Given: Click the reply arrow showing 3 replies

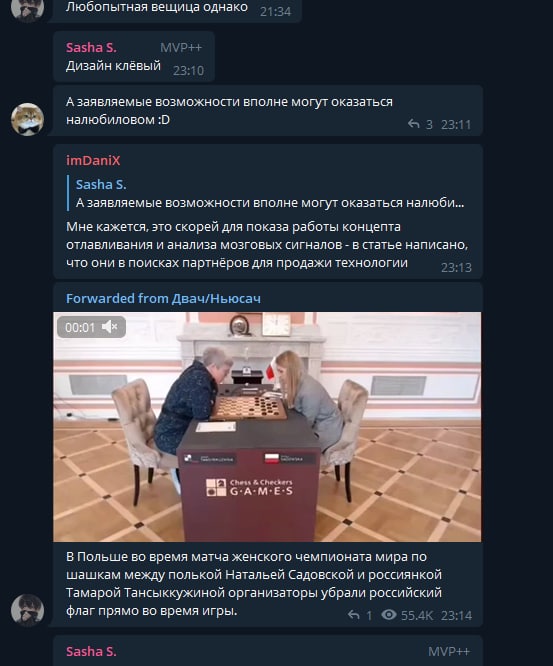Looking at the screenshot, I should click(x=413, y=124).
